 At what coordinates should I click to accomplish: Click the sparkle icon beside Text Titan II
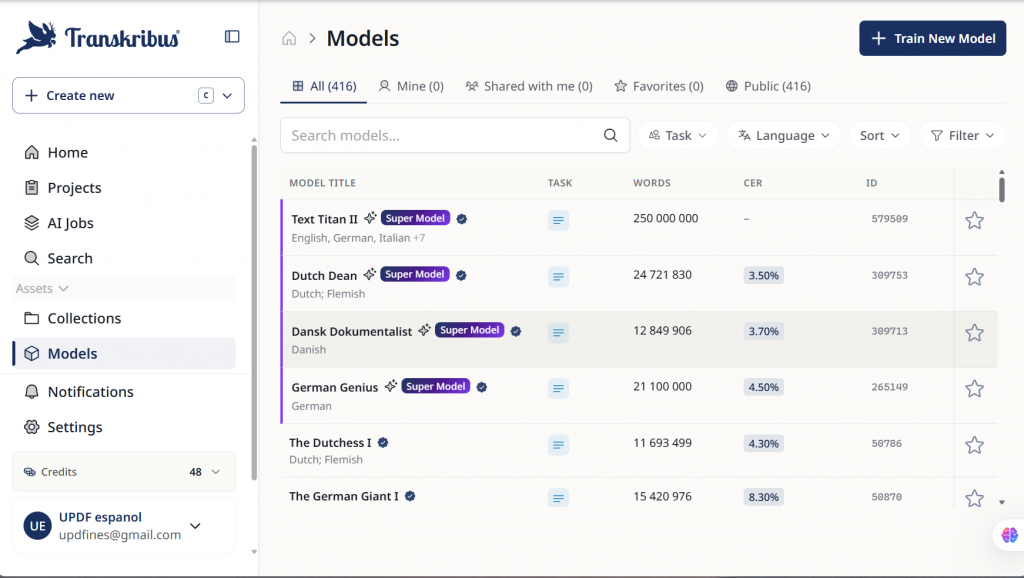[370, 217]
